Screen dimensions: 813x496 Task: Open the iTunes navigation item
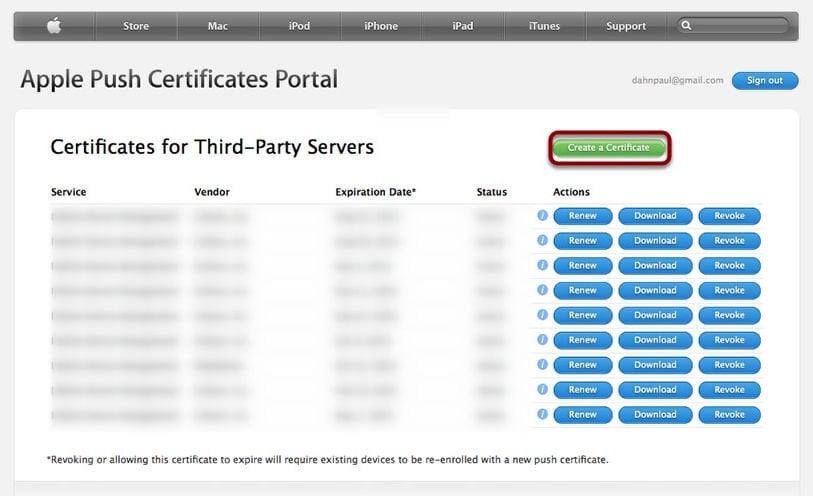click(544, 26)
